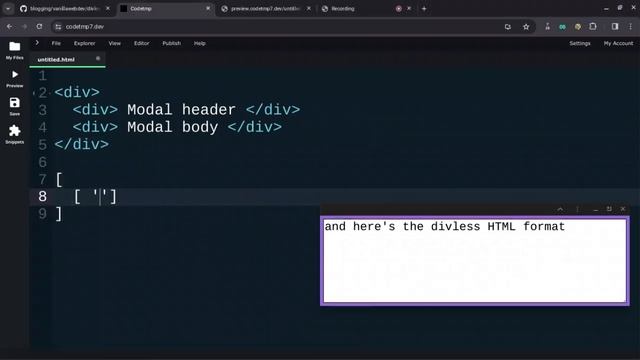The height and width of the screenshot is (360, 640).
Task: Expand the sidebar chevron arrow
Action: 37,42
